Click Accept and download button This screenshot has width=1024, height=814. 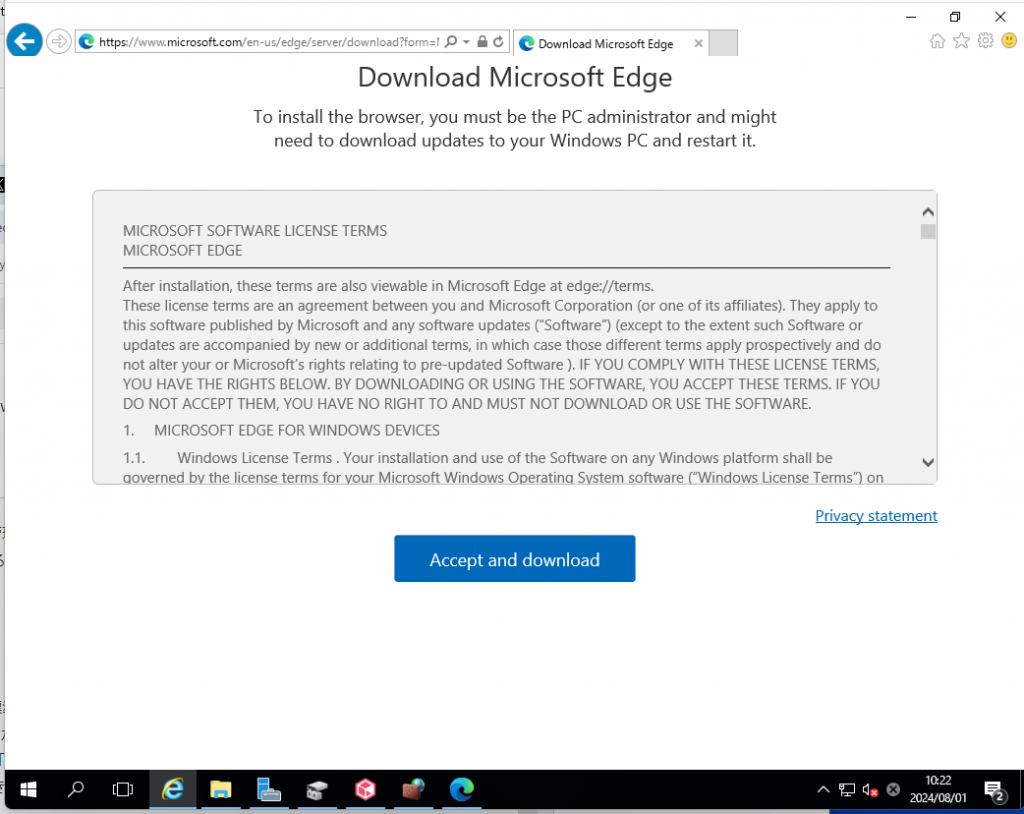515,559
